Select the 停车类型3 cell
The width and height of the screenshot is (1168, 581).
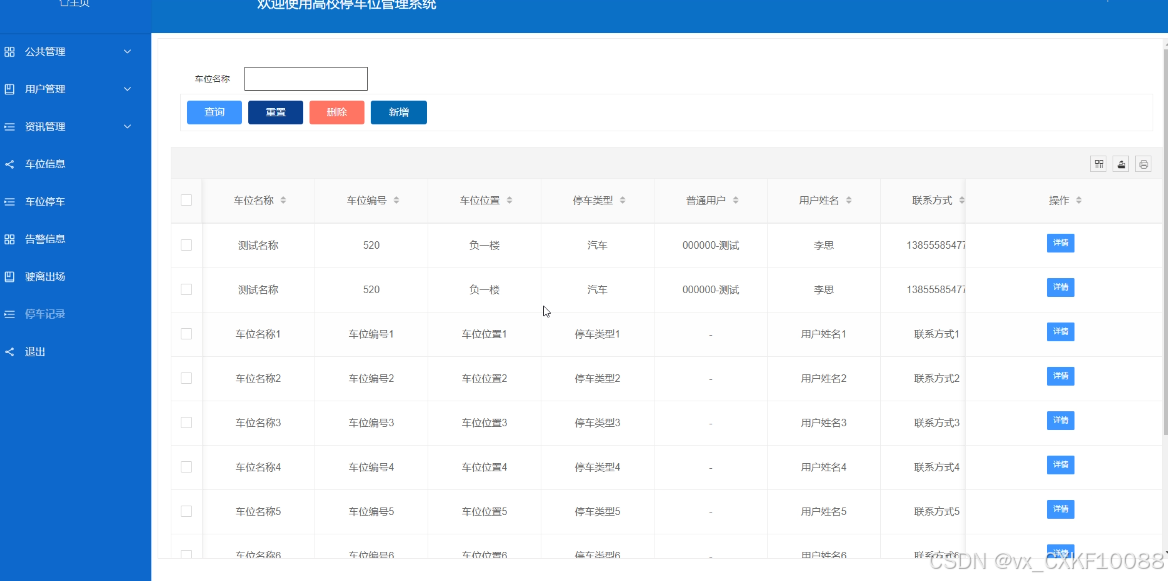[597, 423]
